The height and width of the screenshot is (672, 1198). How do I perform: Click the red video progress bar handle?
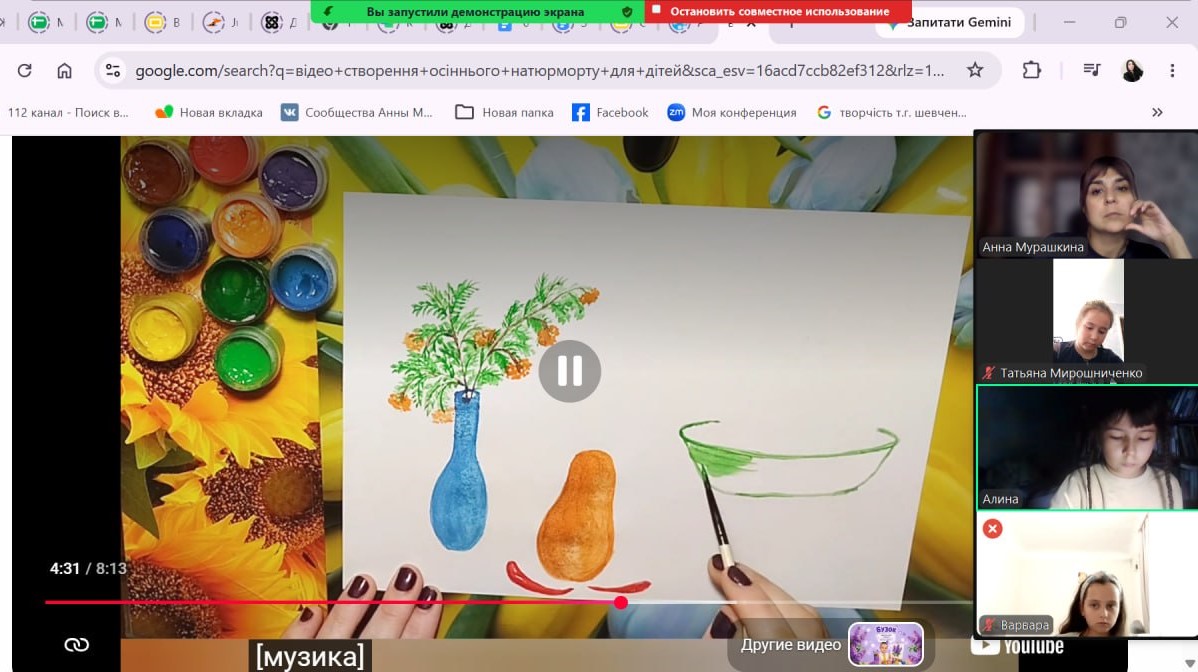coord(621,603)
